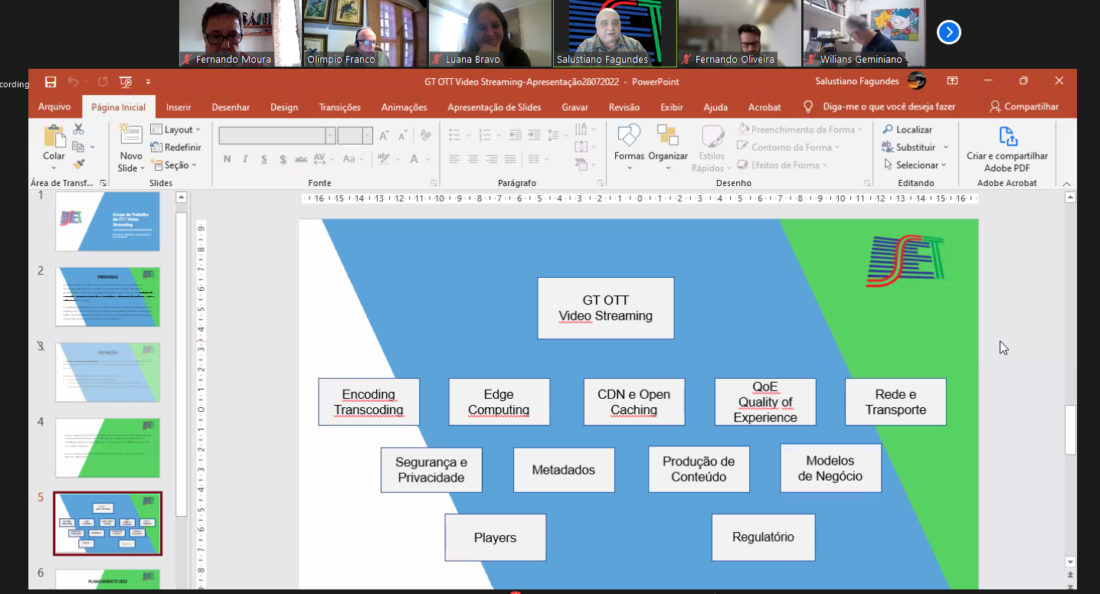Click Criar e compartilhar Adobe PDF
1100x594 pixels.
1007,149
